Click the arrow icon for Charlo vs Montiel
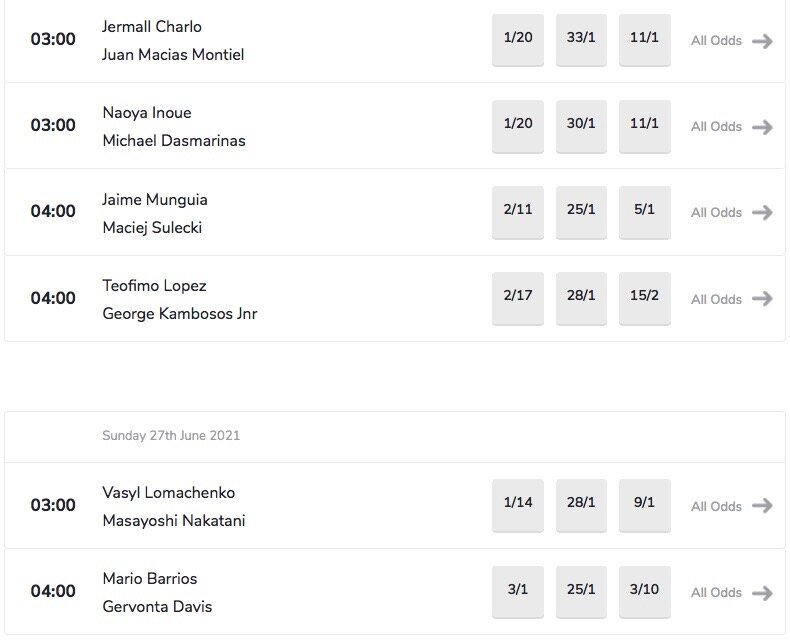 click(x=762, y=41)
